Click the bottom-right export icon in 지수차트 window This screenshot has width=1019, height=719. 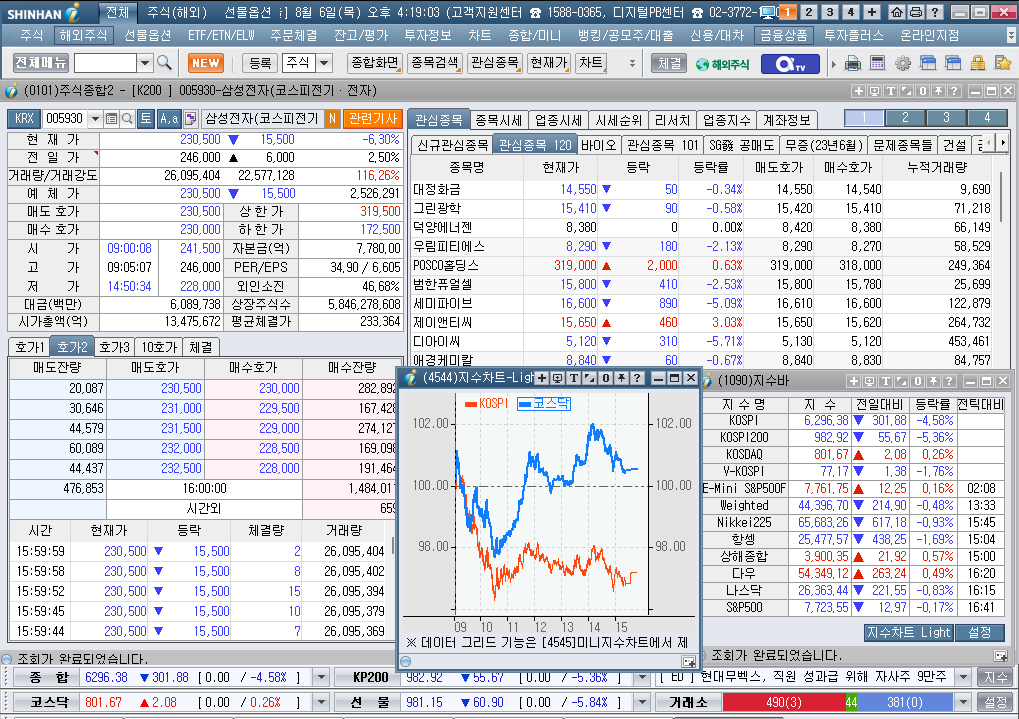pyautogui.click(x=688, y=662)
